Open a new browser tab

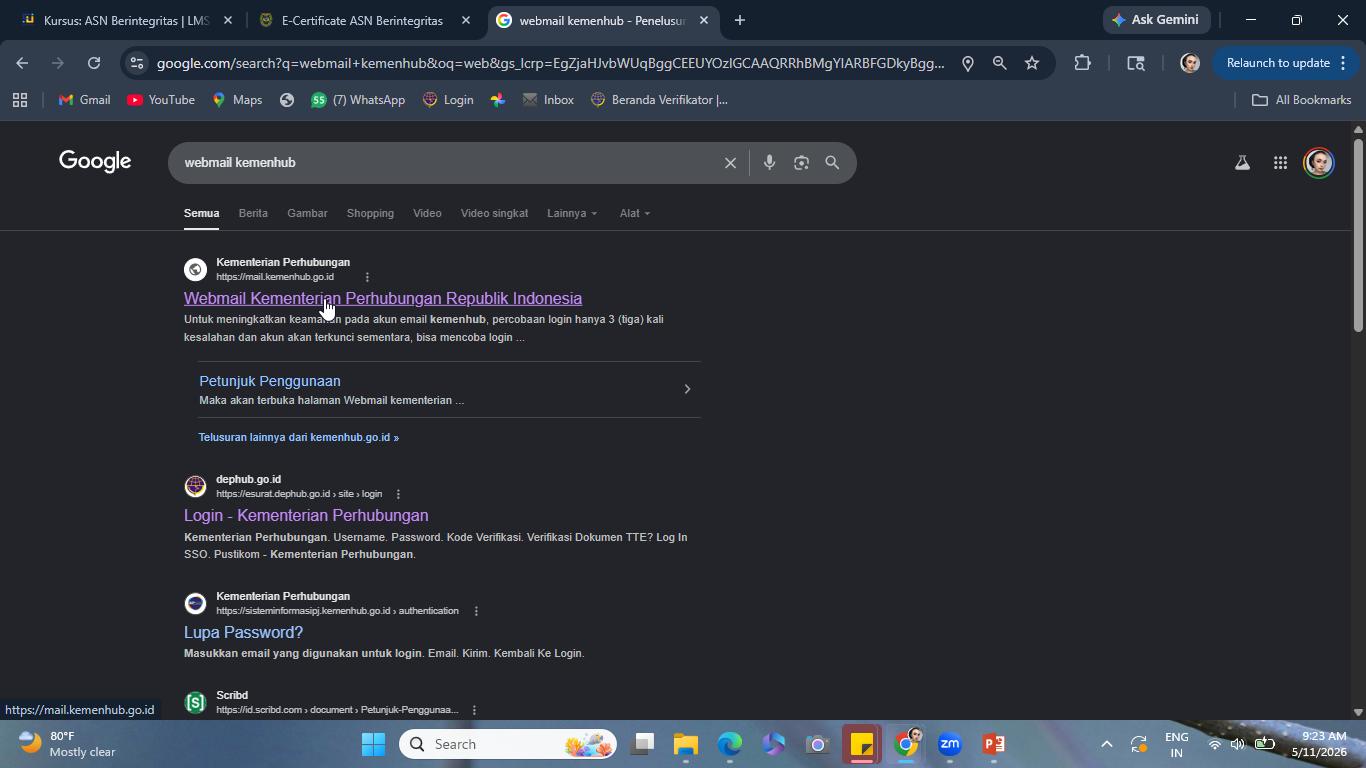click(739, 20)
